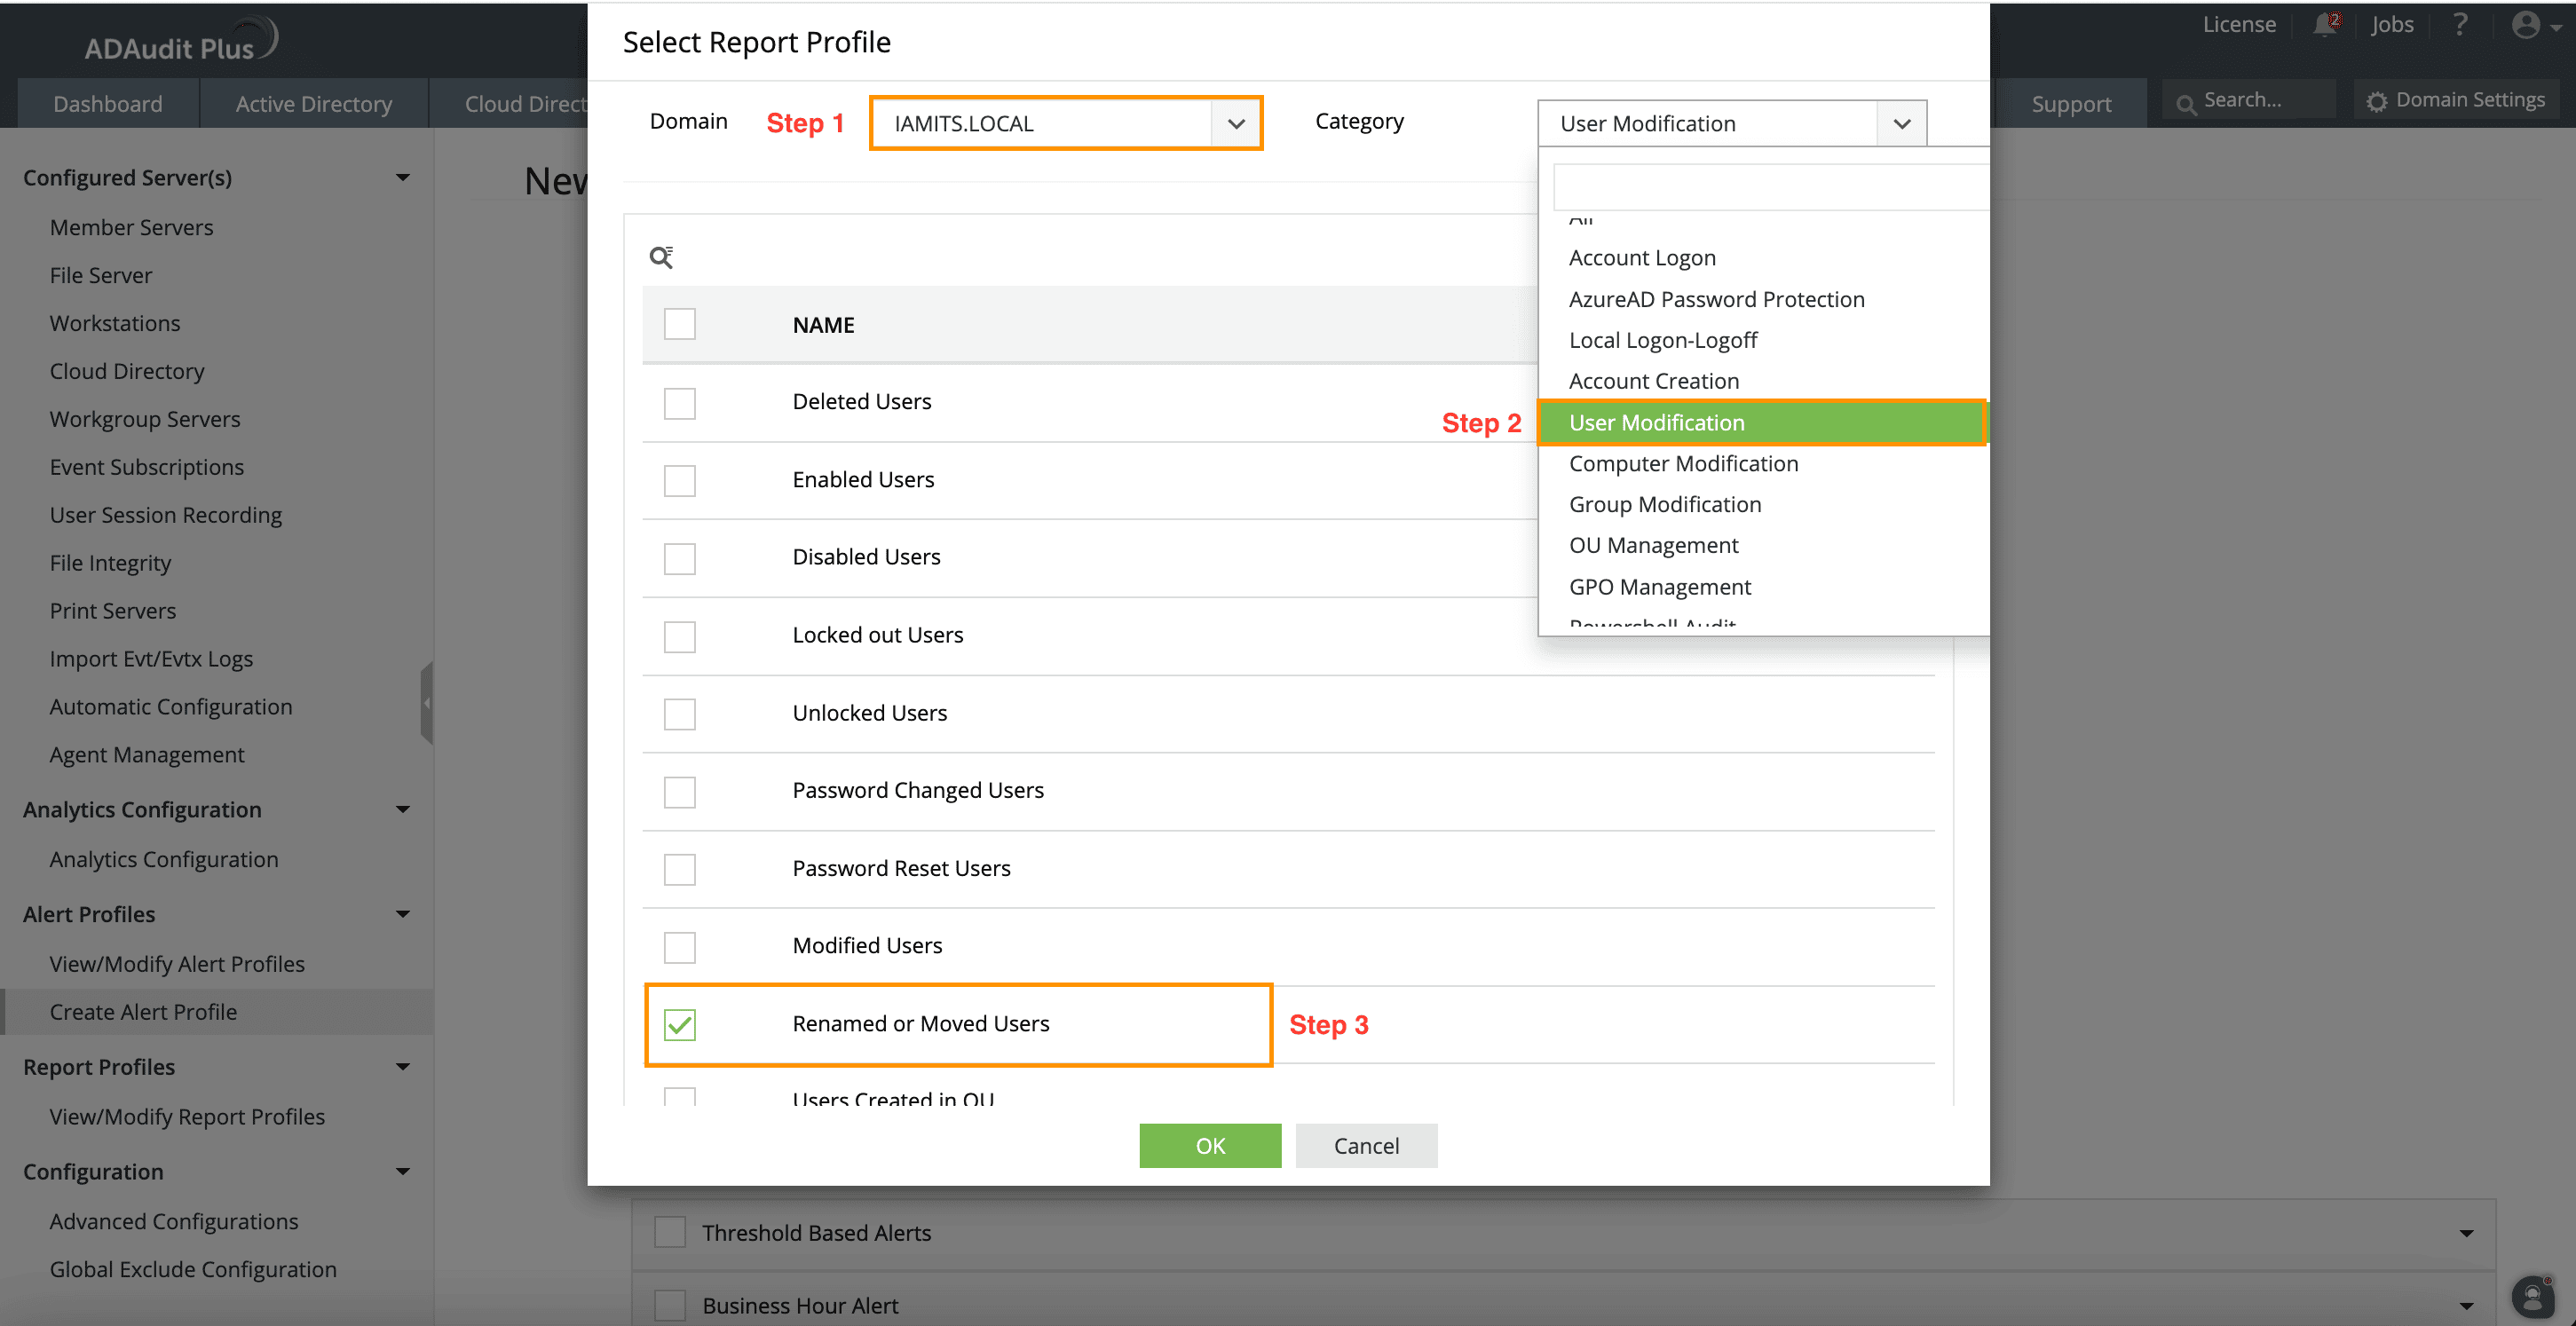This screenshot has width=2576, height=1326.
Task: Choose Group Modification from the category list
Action: [1665, 504]
